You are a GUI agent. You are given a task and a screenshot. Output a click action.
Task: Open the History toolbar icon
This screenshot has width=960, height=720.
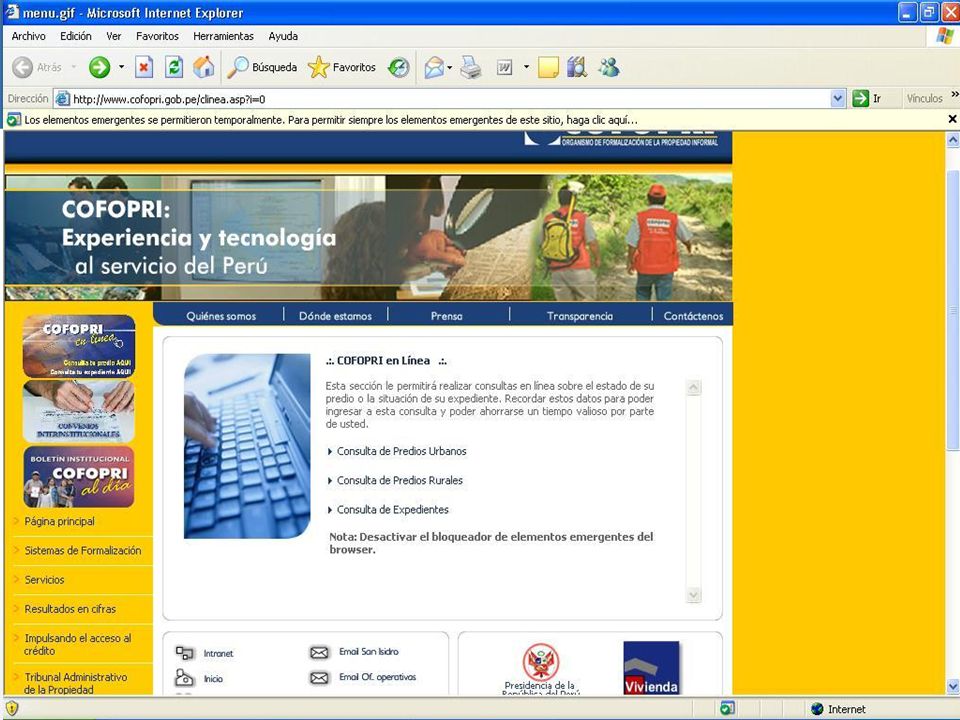pyautogui.click(x=399, y=67)
